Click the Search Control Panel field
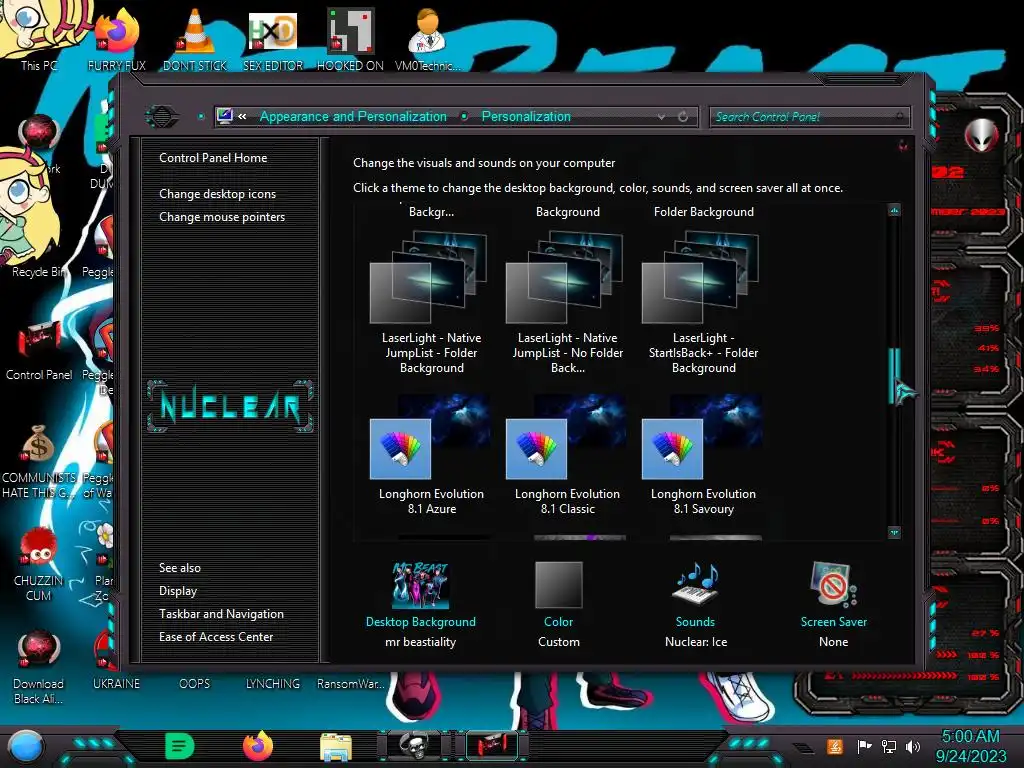This screenshot has height=768, width=1024. (x=808, y=117)
